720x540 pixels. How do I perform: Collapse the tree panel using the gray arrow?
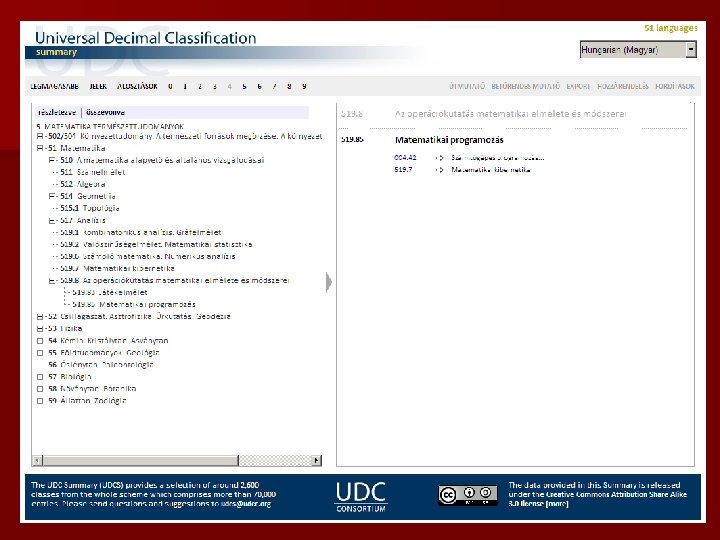[x=328, y=282]
